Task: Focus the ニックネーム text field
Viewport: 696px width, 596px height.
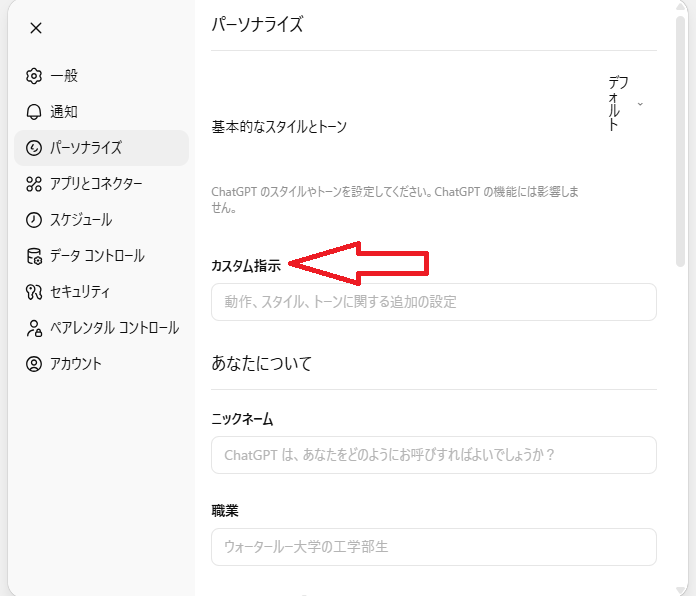Action: (x=434, y=455)
